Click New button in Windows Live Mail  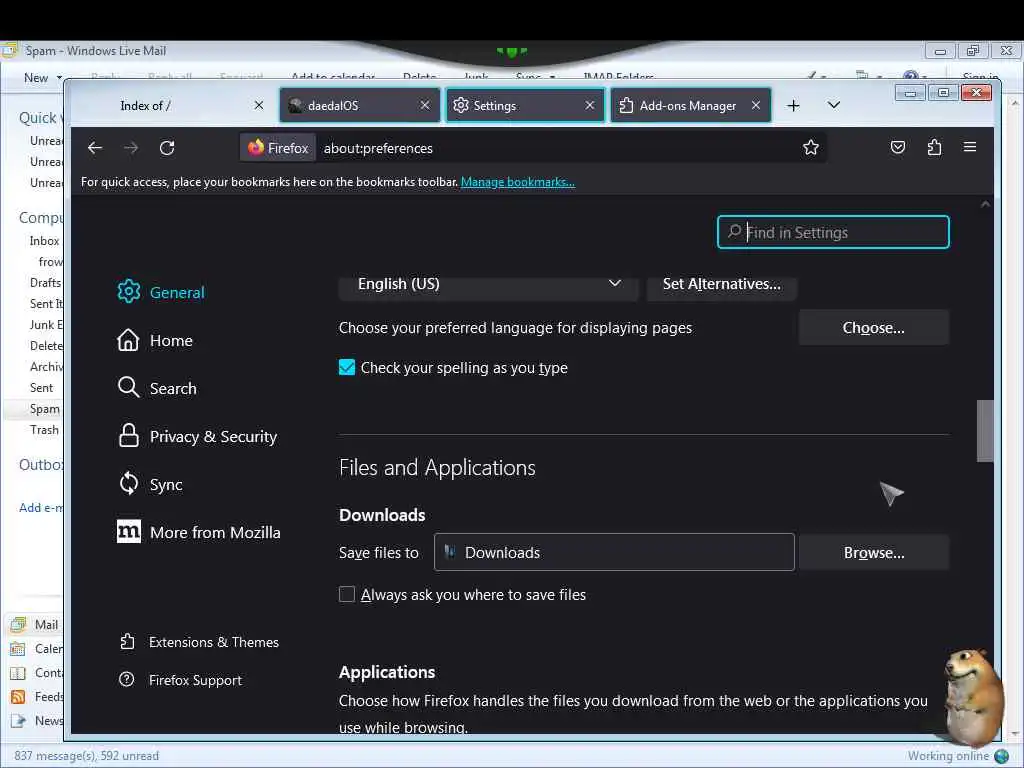coord(36,78)
